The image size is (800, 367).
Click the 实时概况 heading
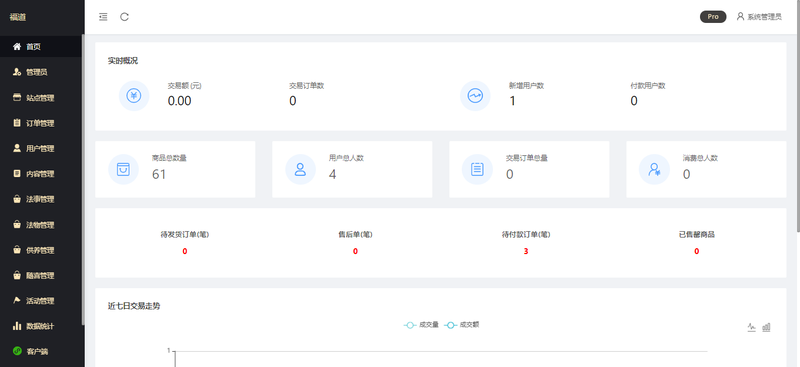click(123, 61)
